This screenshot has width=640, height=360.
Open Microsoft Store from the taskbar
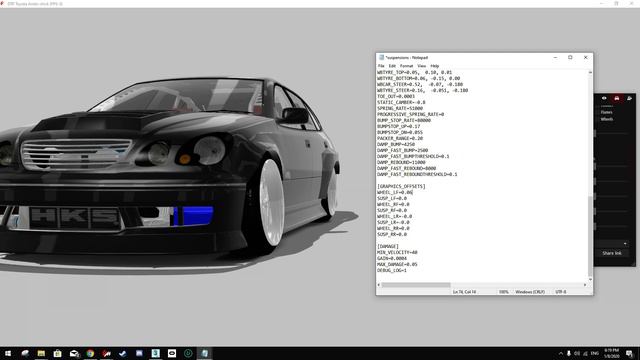[57, 353]
